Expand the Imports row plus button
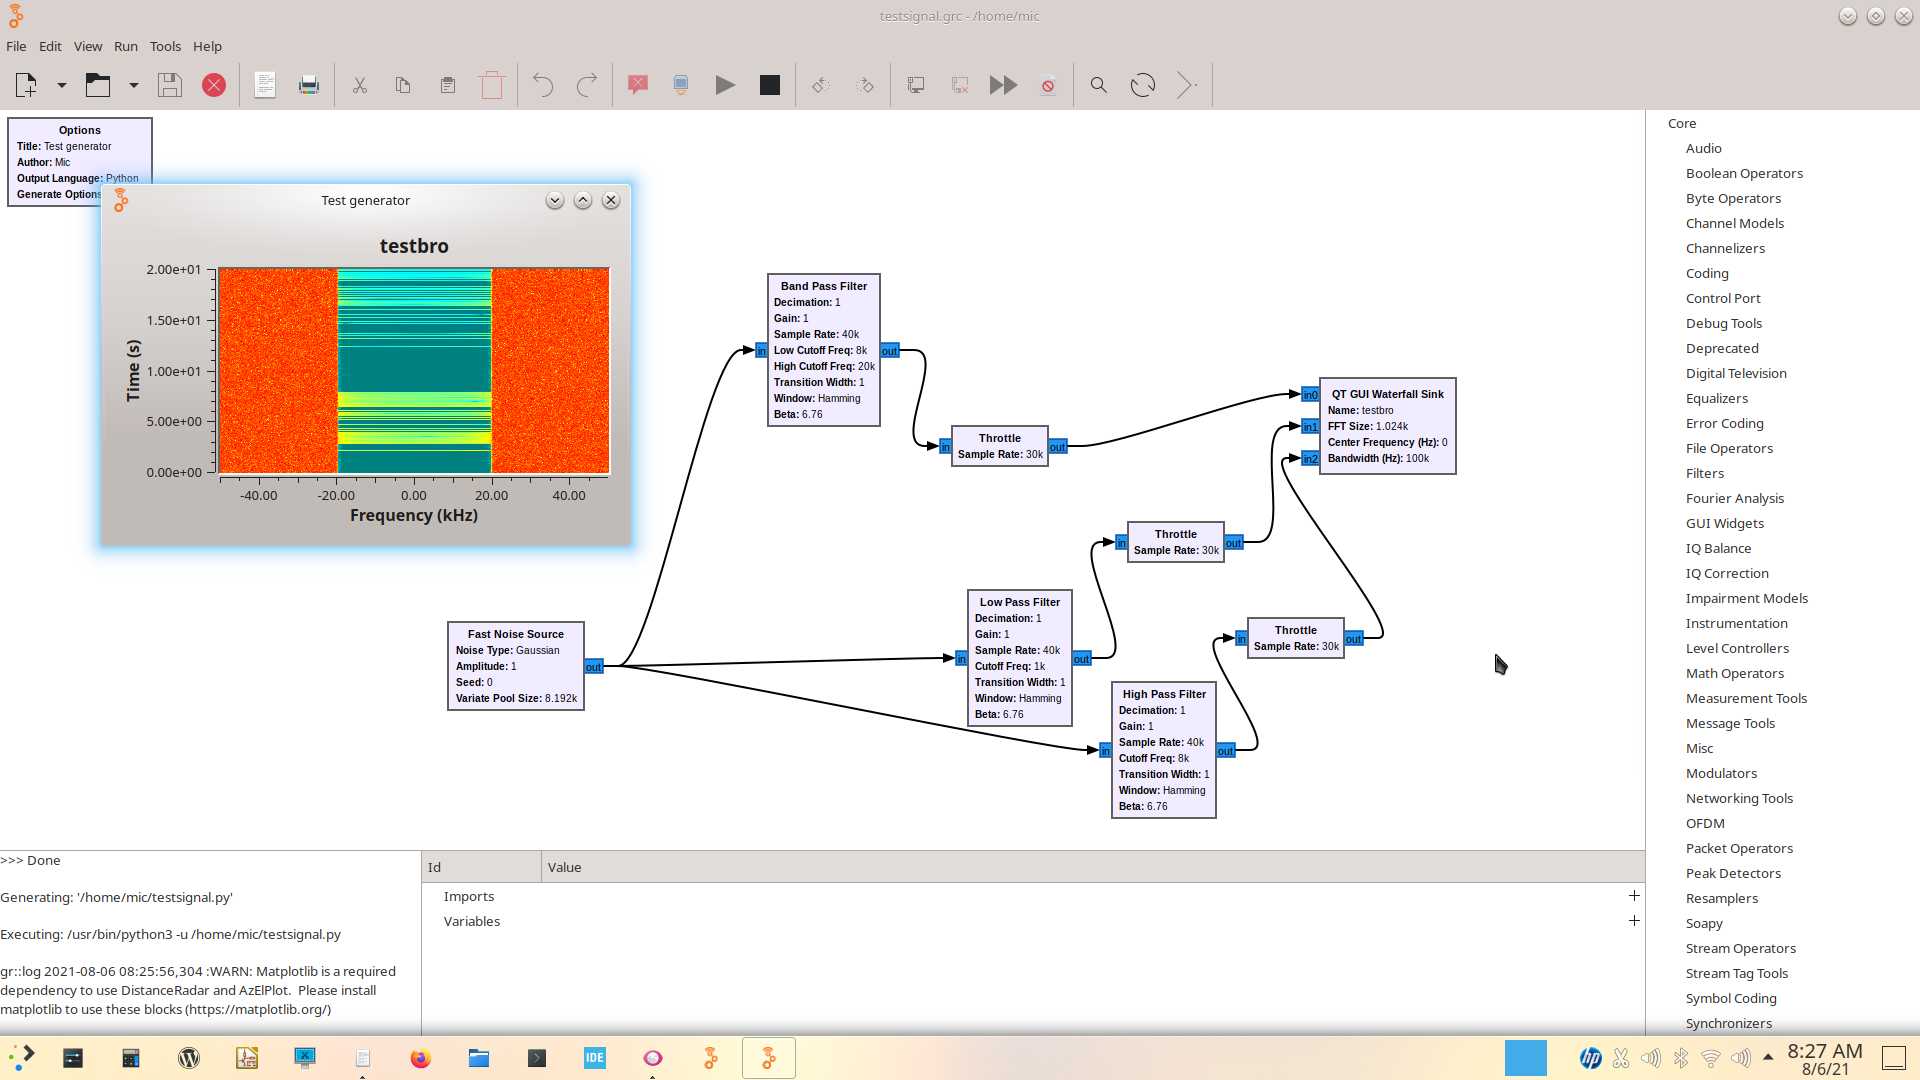This screenshot has height=1080, width=1920. pos(1633,896)
